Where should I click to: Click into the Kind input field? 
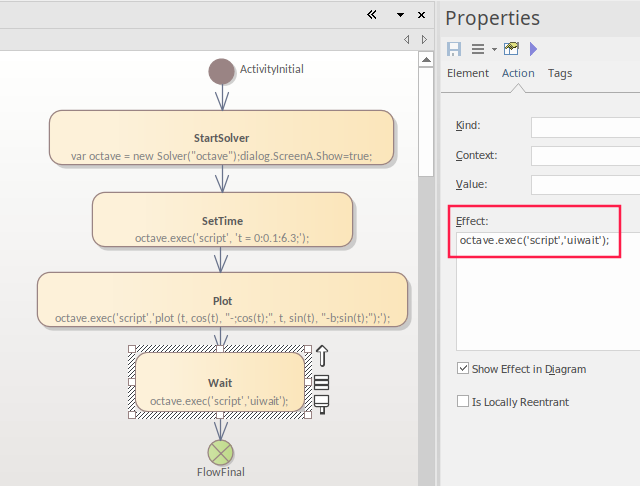pos(585,126)
